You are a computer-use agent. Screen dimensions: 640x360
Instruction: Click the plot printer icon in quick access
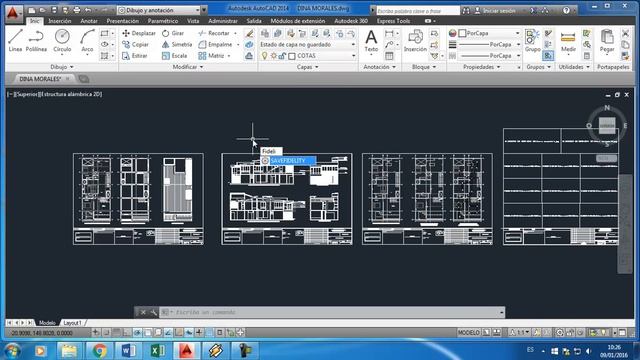76,10
